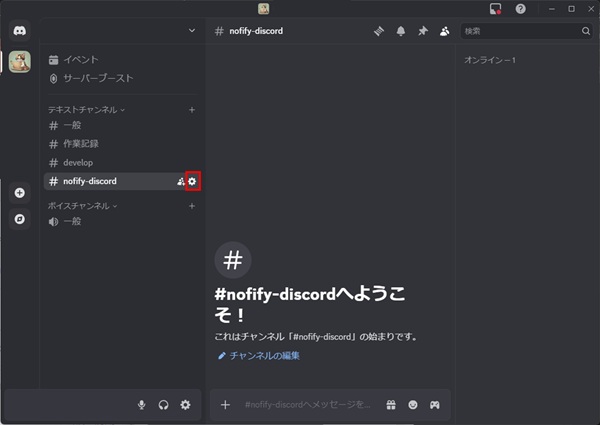The width and height of the screenshot is (600, 425).
Task: Open threads icon in channel header
Action: tap(379, 31)
